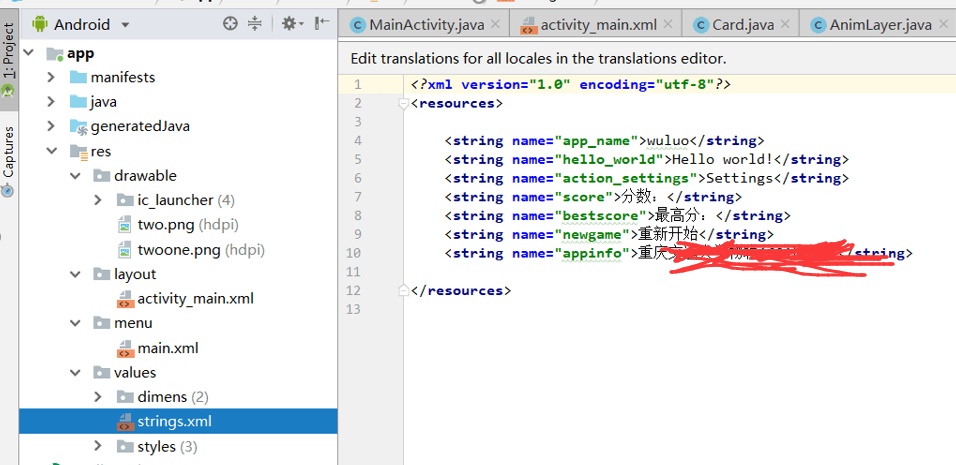Click the res folder icon

pyautogui.click(x=79, y=152)
